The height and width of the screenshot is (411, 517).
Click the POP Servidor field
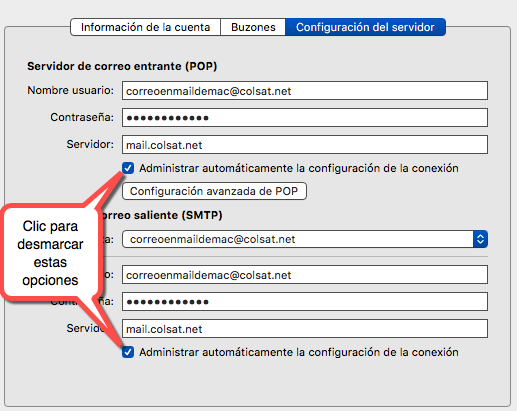[305, 145]
